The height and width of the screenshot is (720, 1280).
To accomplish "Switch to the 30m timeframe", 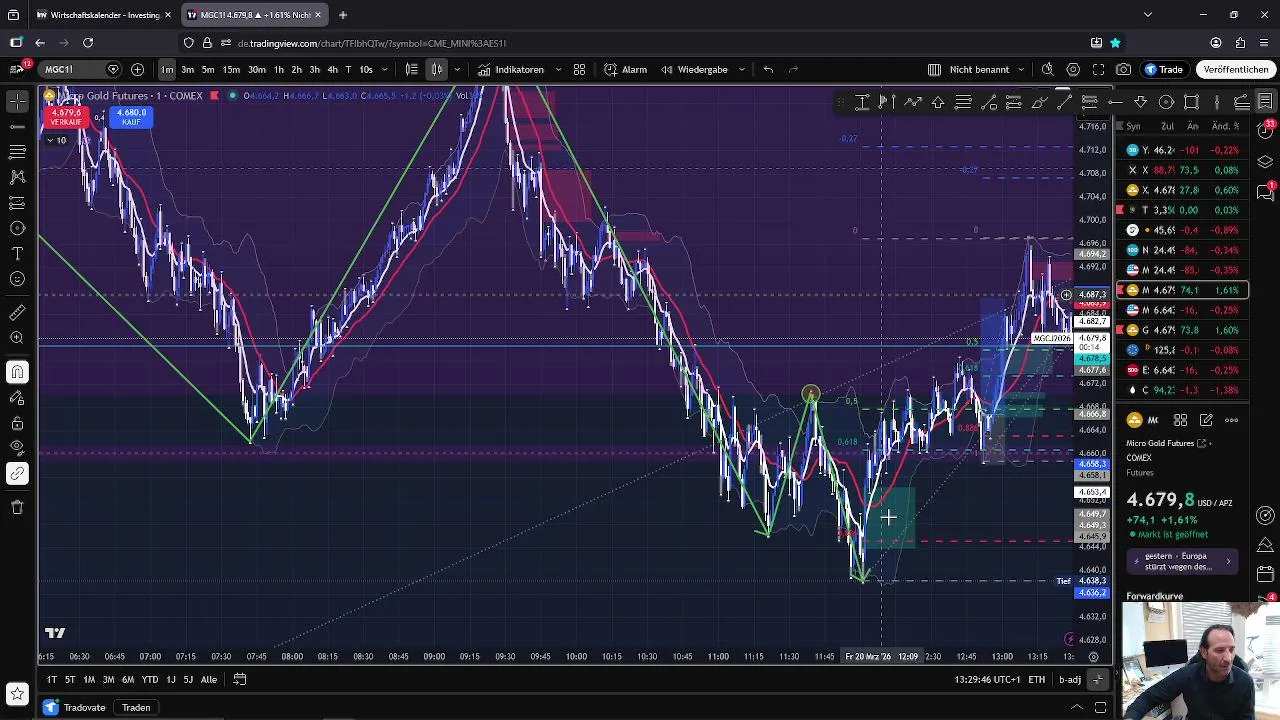I will pos(257,69).
